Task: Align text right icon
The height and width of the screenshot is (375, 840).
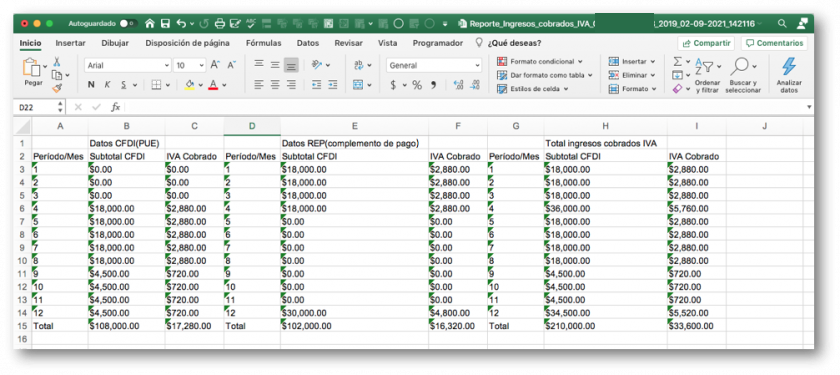Action: pos(291,85)
